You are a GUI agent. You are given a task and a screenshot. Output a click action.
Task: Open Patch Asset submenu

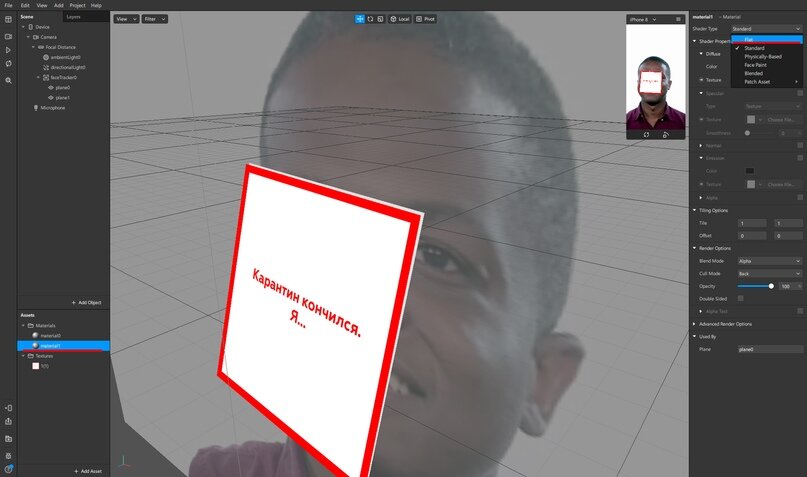coord(767,82)
